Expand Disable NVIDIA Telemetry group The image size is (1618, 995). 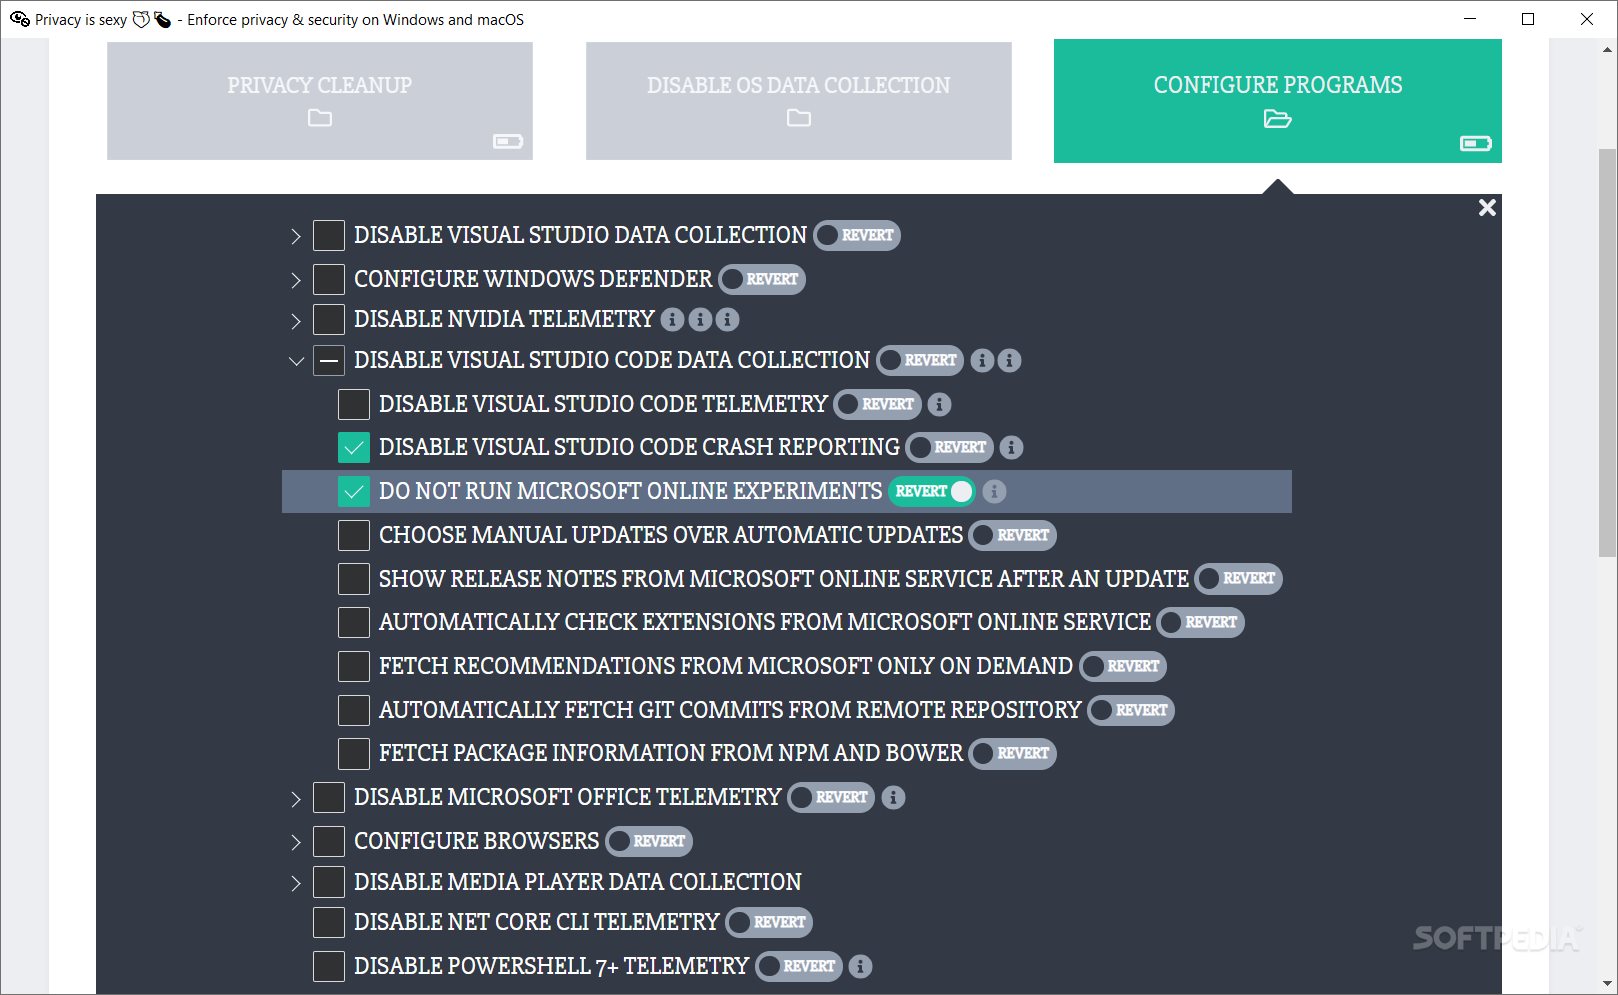[296, 321]
